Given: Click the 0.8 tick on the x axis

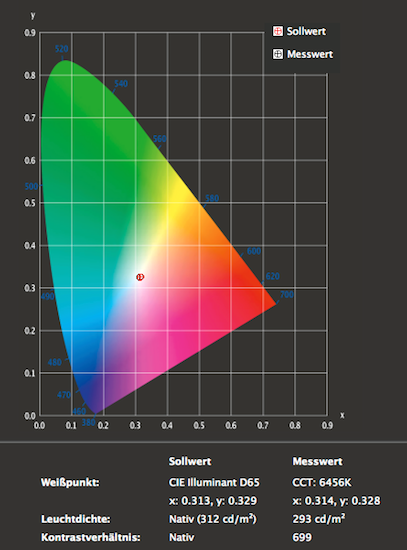Looking at the screenshot, I should [x=295, y=425].
